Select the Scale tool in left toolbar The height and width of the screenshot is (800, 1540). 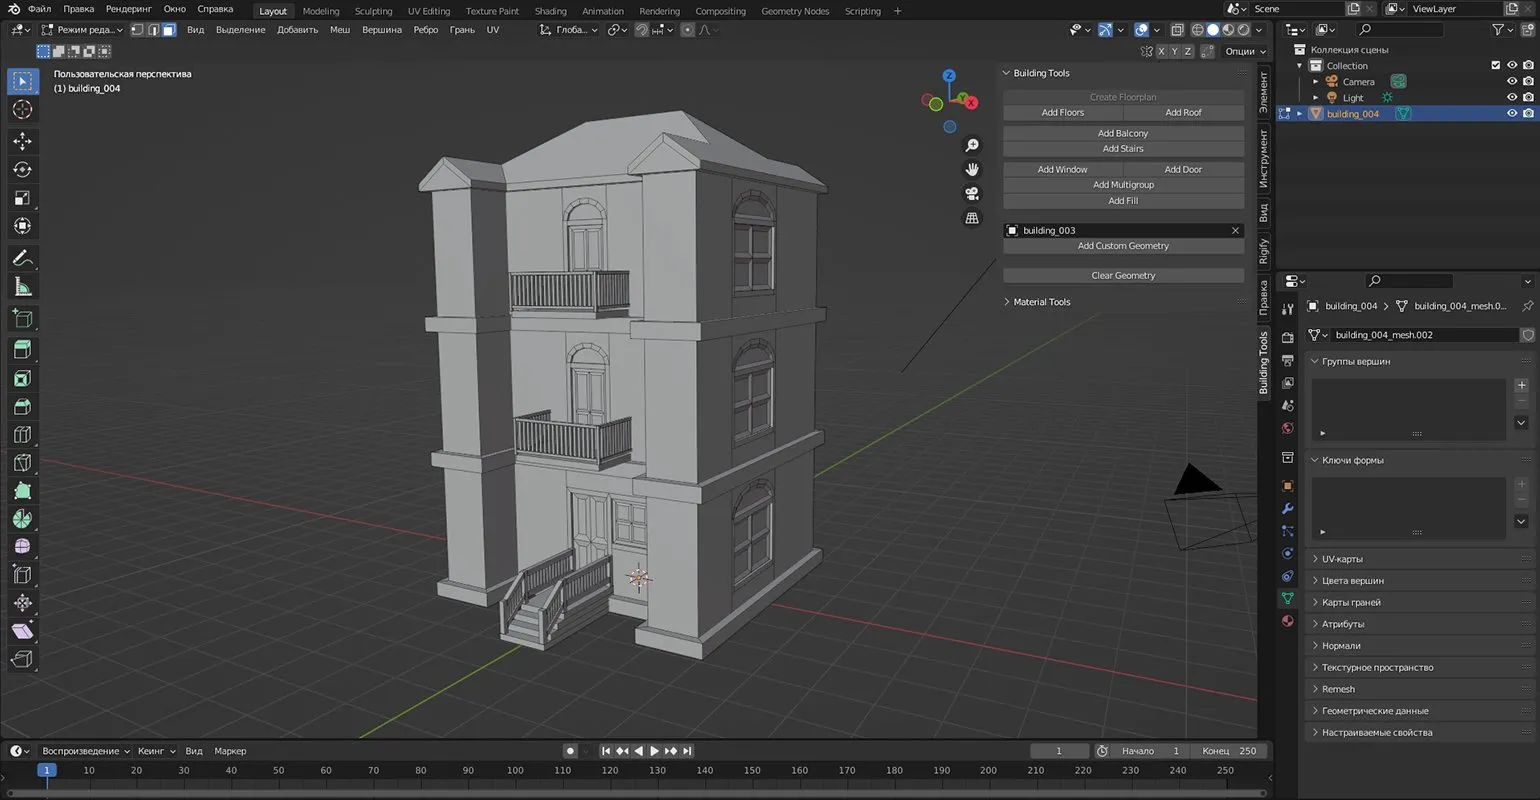(22, 198)
